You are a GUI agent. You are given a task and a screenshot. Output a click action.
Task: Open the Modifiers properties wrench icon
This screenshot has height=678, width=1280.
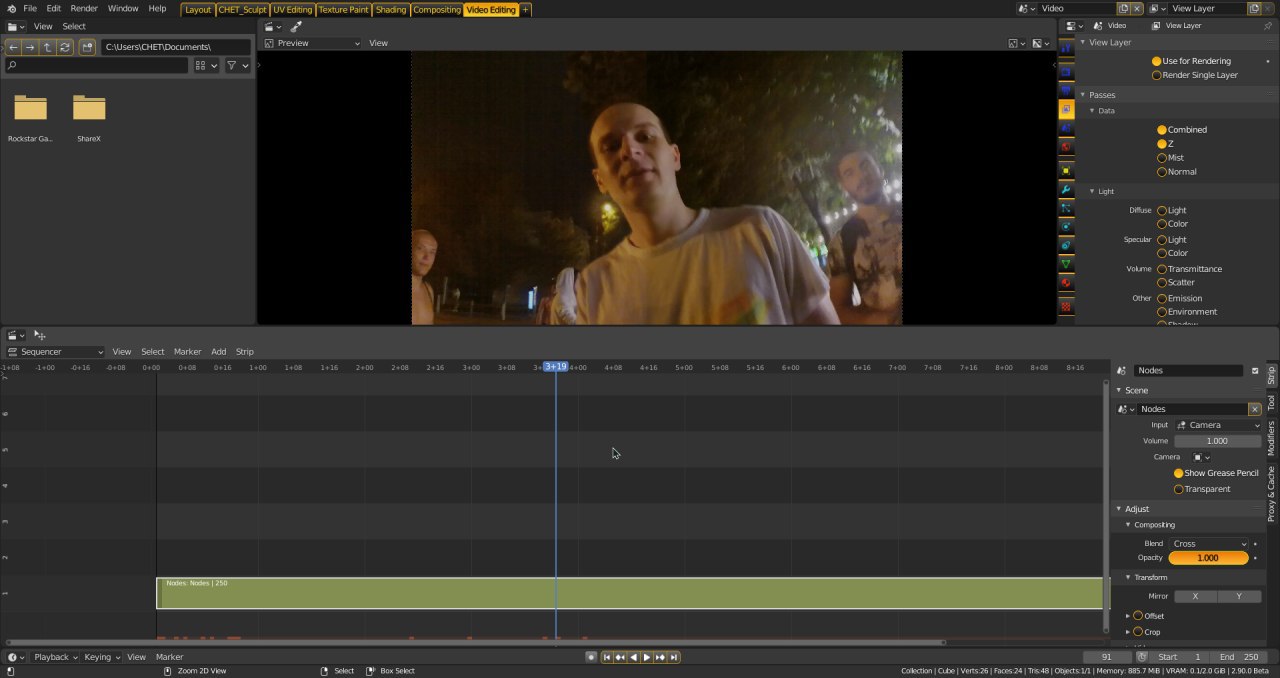click(1066, 190)
